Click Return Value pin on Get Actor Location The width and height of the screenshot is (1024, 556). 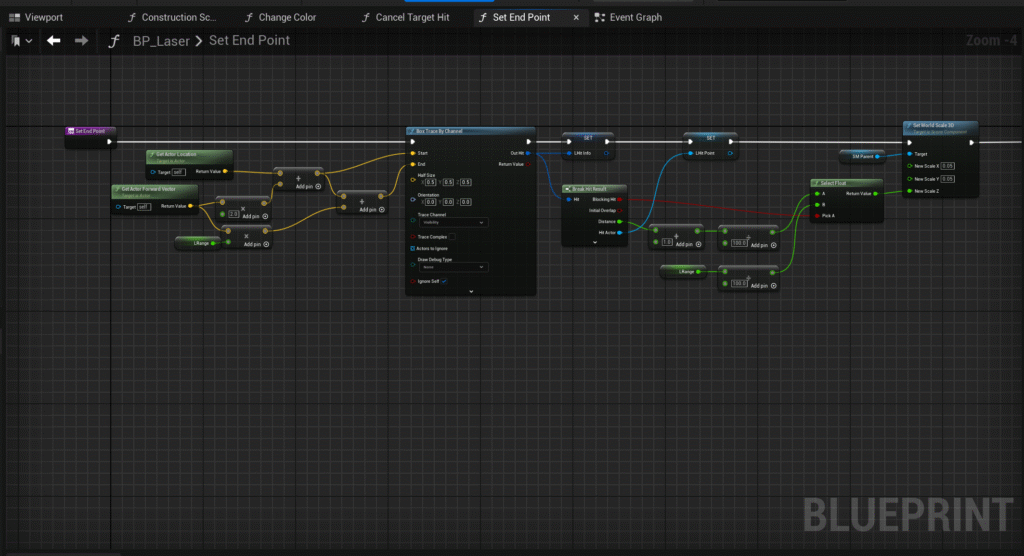point(225,172)
